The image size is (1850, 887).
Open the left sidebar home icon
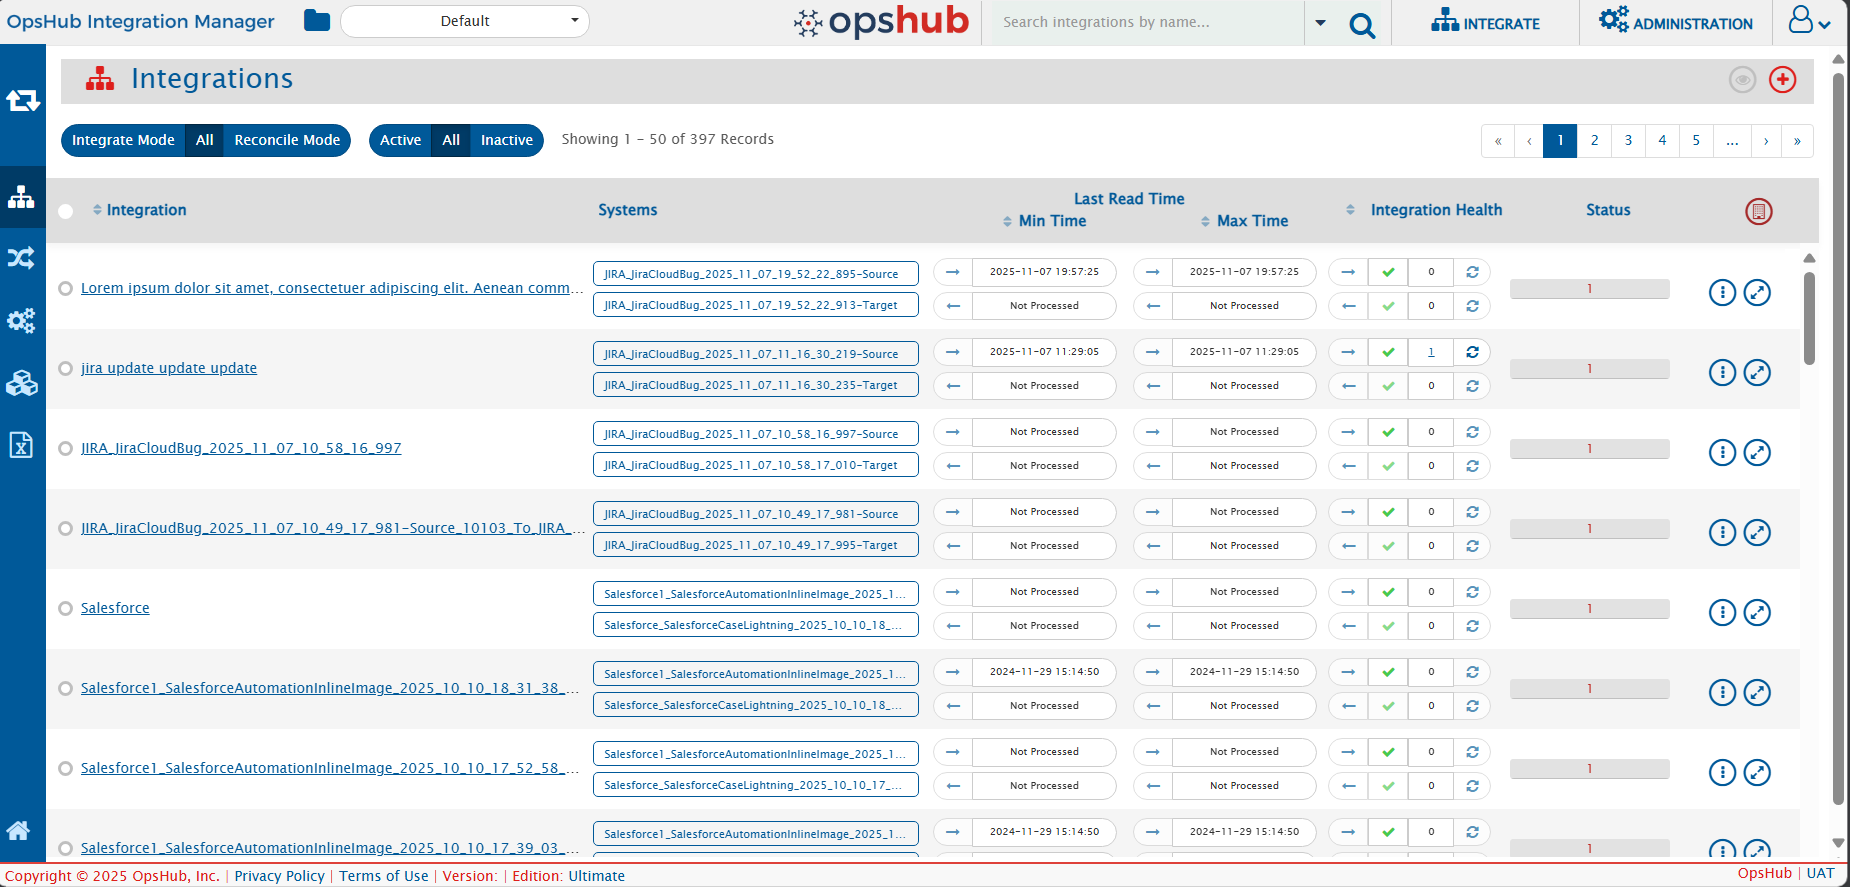click(x=19, y=830)
